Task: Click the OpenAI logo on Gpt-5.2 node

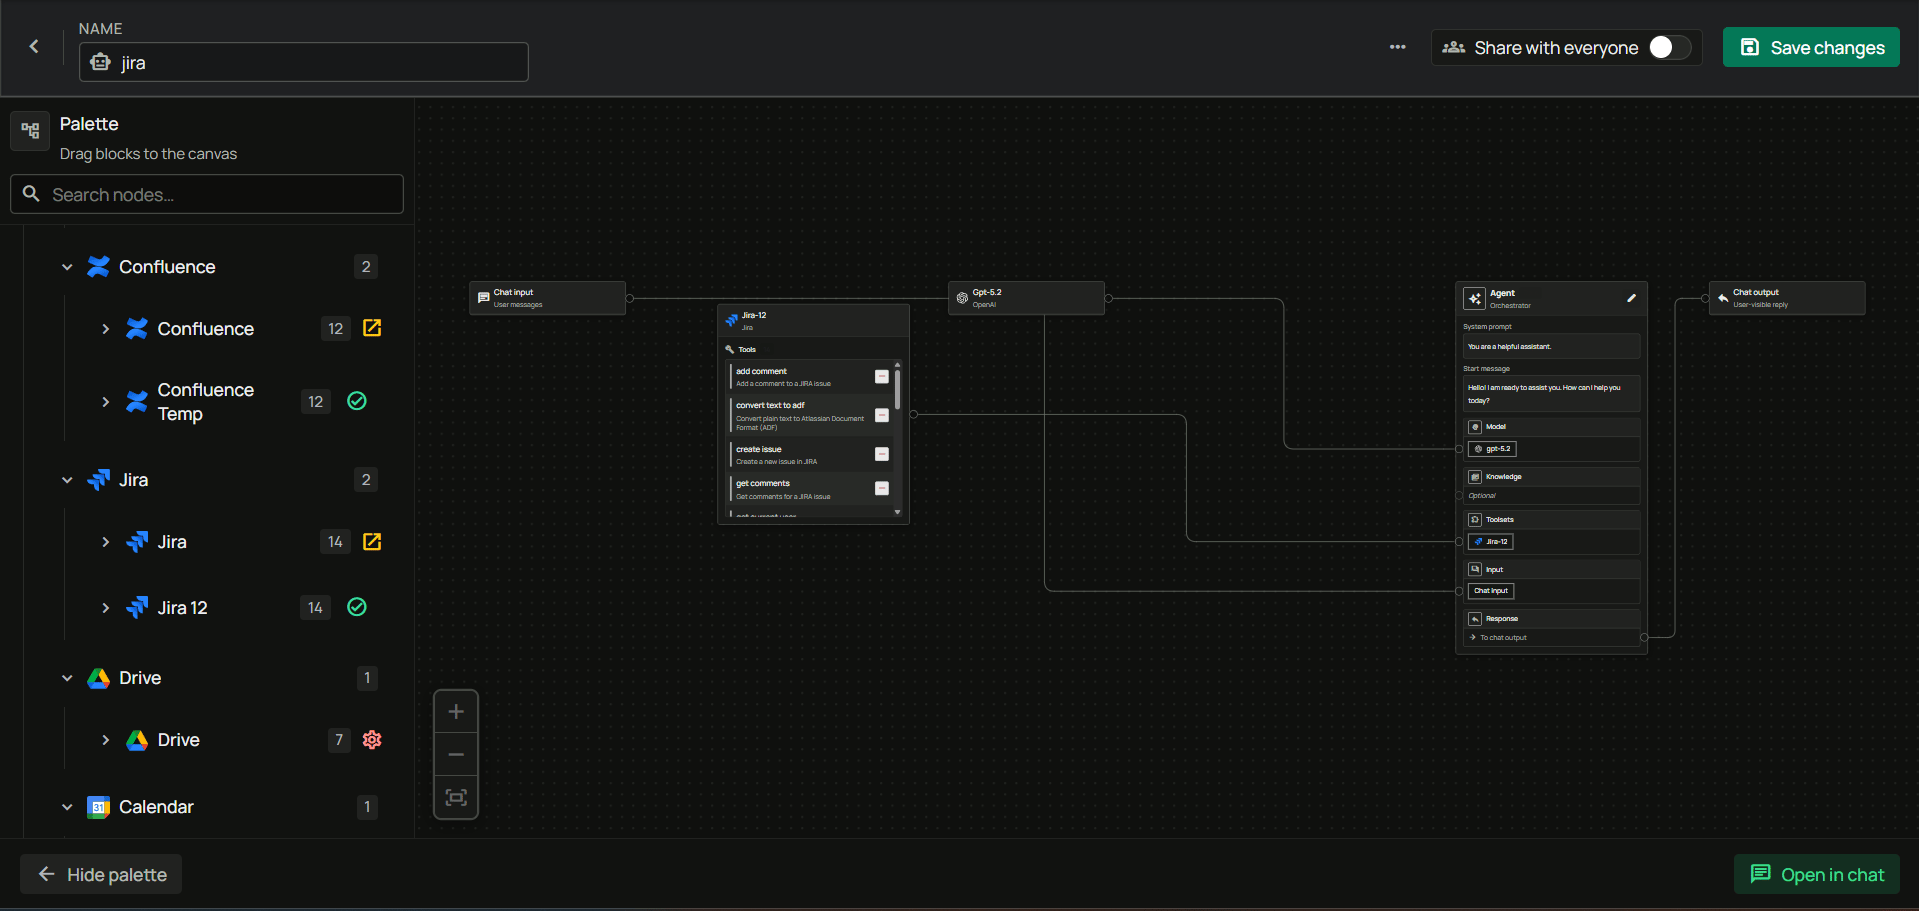Action: coord(962,298)
